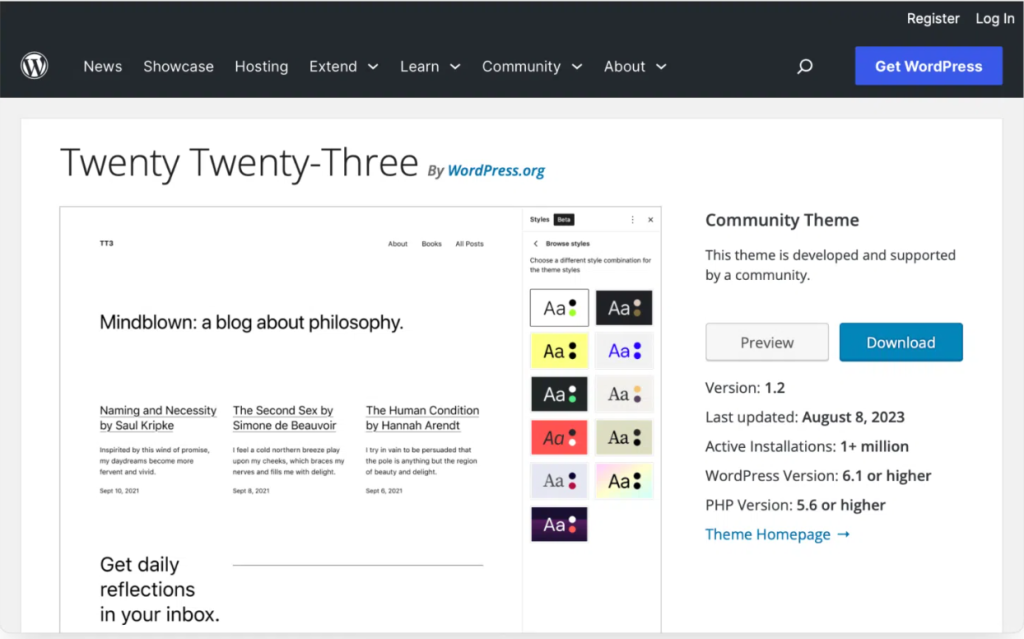Click the back chevron beside Browse styles

pyautogui.click(x=536, y=244)
